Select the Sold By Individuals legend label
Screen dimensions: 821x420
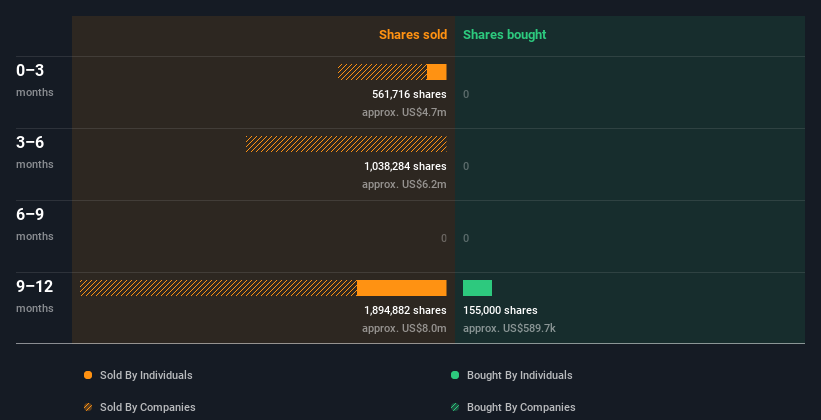[146, 375]
